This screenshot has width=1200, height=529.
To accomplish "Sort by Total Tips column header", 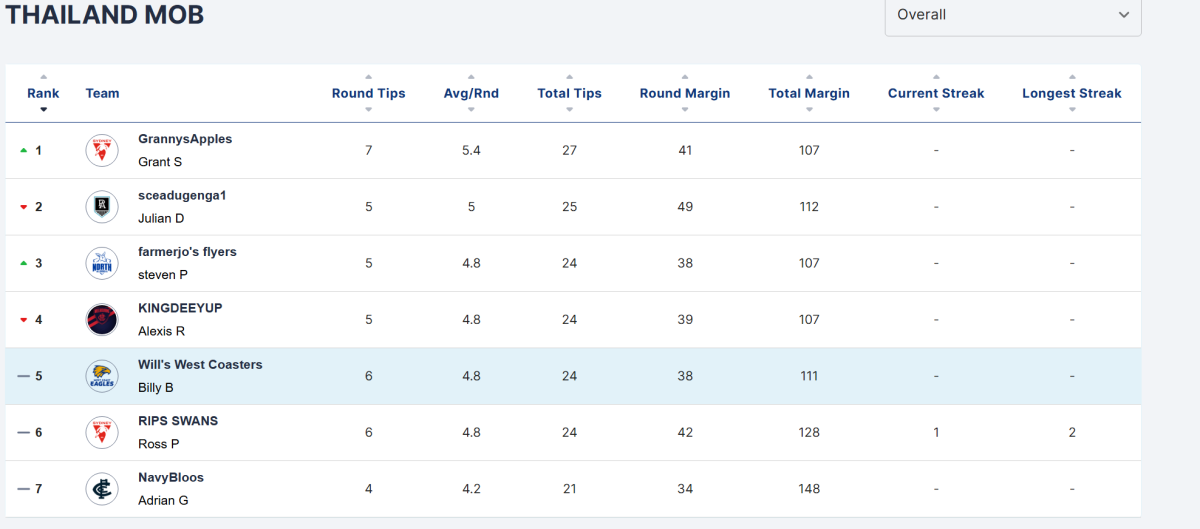I will [x=570, y=93].
